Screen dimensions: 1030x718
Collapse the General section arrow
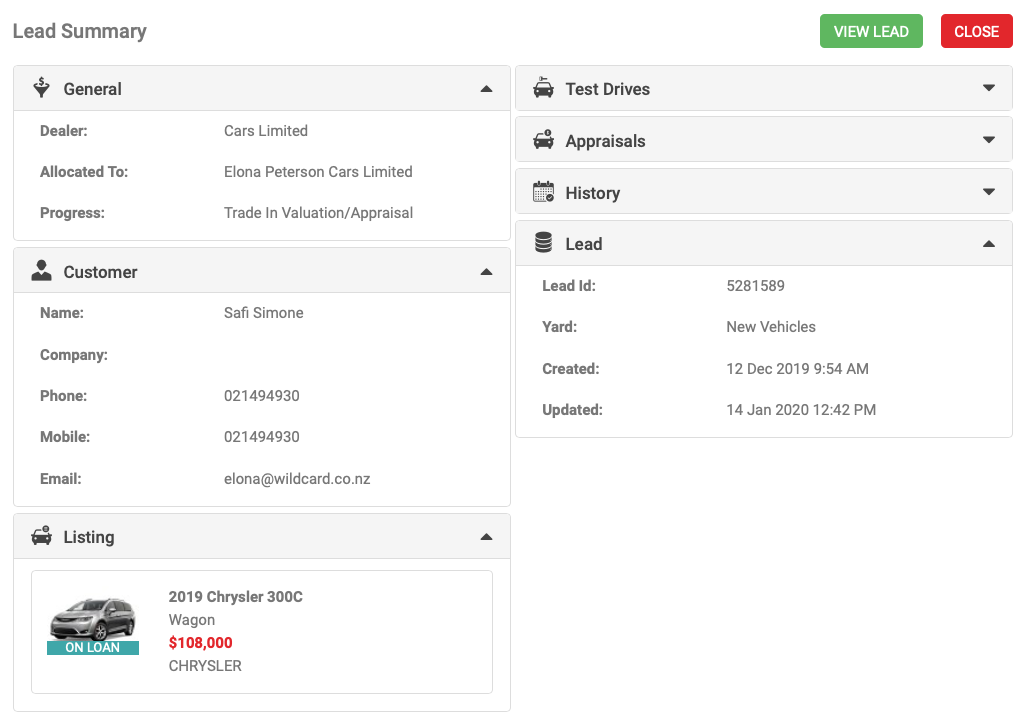(x=486, y=89)
